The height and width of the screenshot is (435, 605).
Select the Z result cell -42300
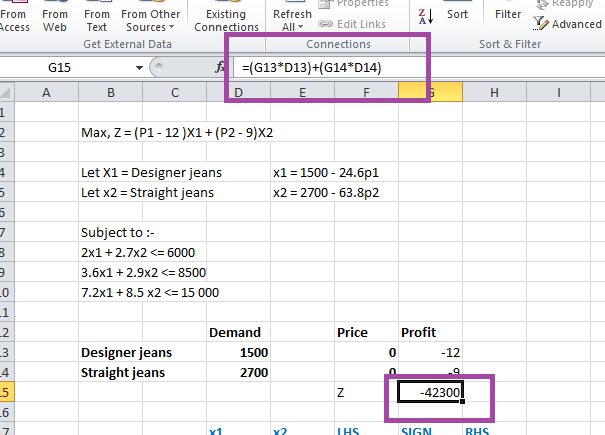431,393
